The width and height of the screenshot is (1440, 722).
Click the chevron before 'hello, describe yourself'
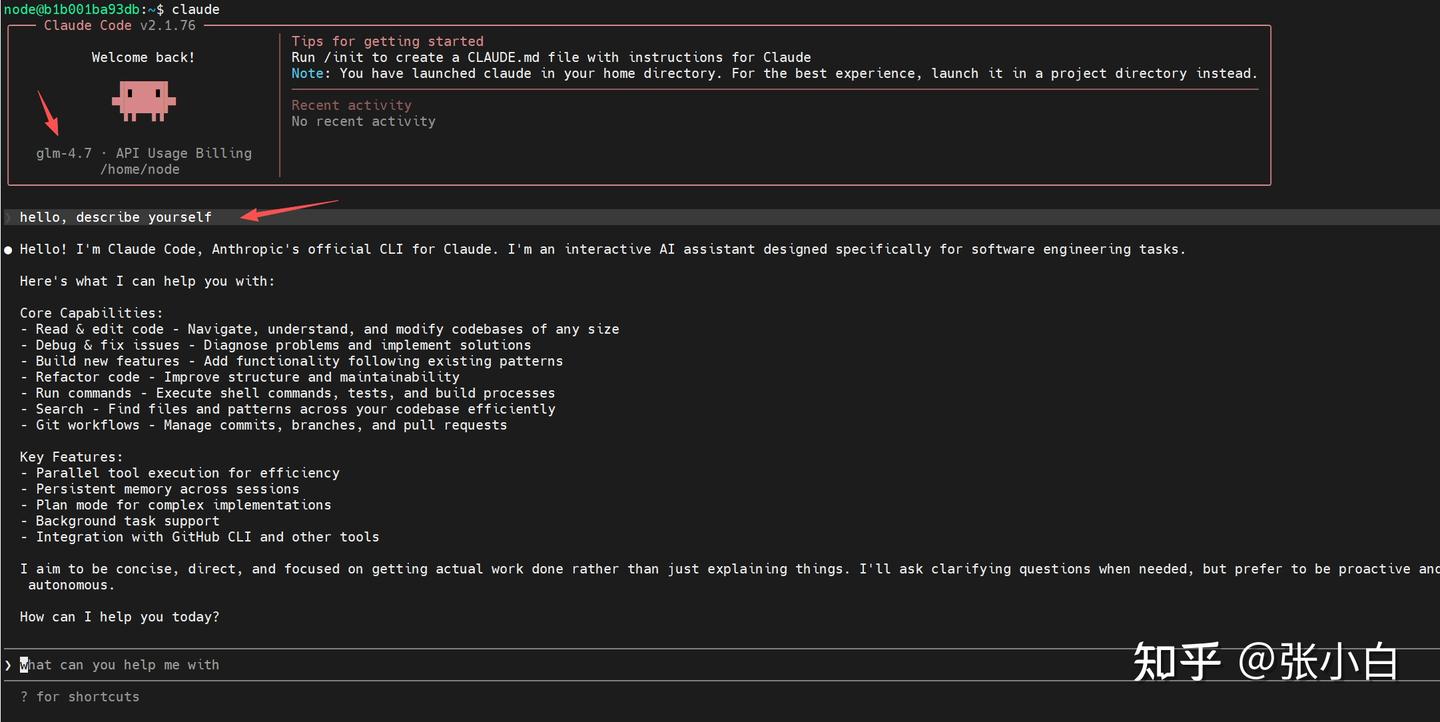[x=8, y=217]
